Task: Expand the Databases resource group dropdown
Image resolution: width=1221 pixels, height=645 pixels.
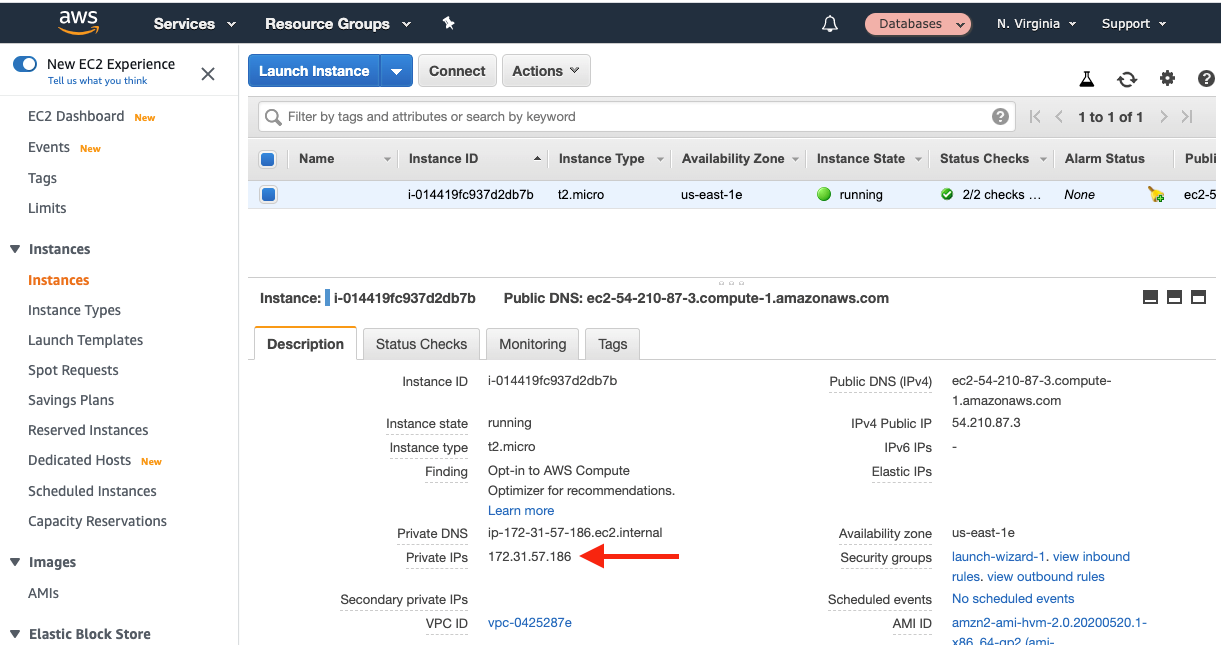Action: point(917,22)
